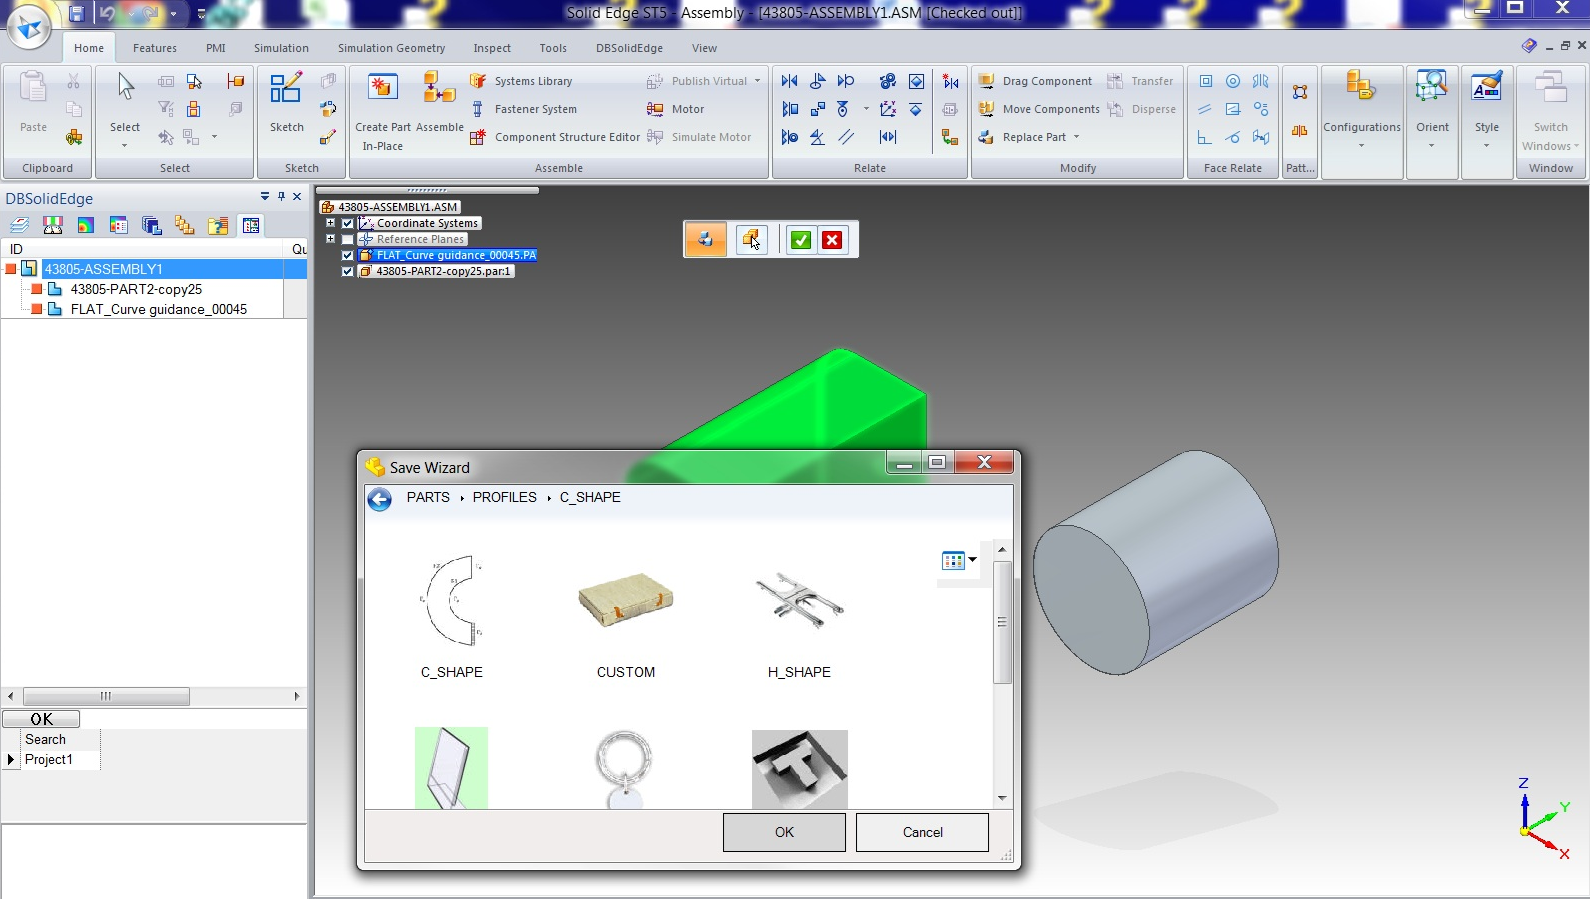Viewport: 1590px width, 899px height.
Task: Click the green checkmark accept button
Action: click(x=801, y=239)
